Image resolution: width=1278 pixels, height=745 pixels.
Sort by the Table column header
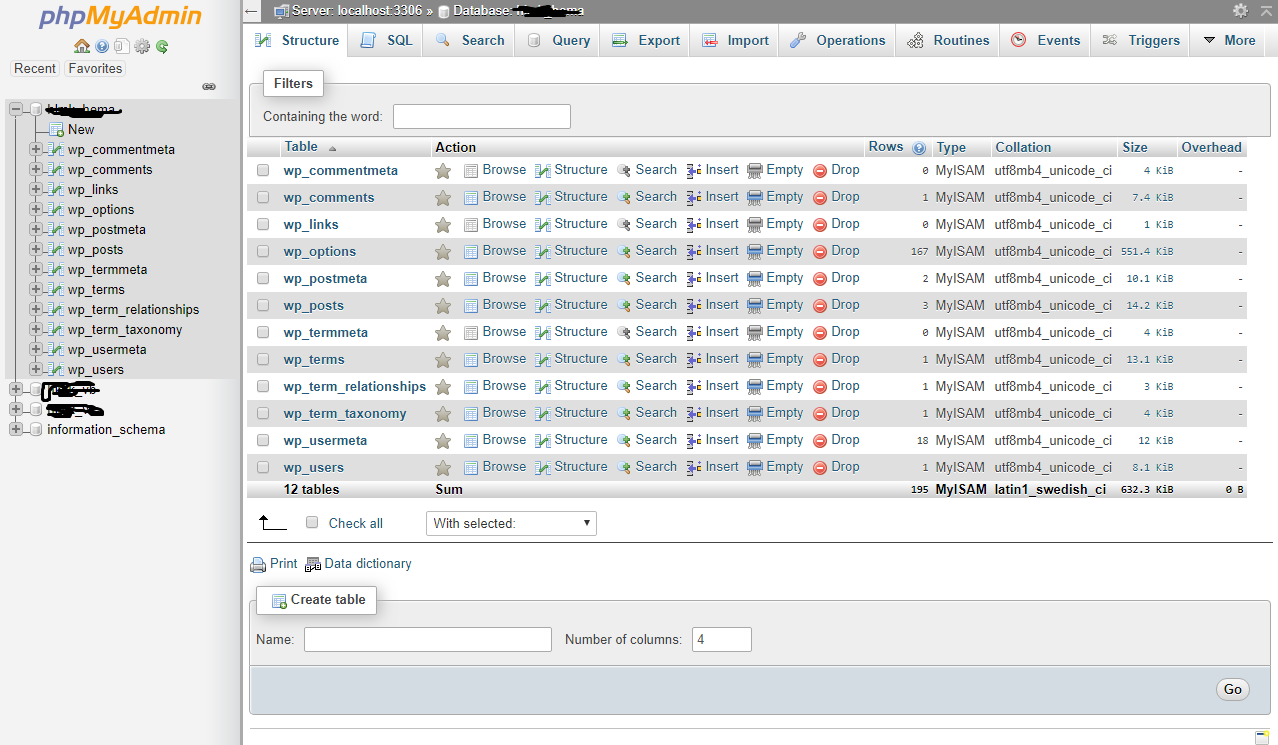tap(301, 147)
